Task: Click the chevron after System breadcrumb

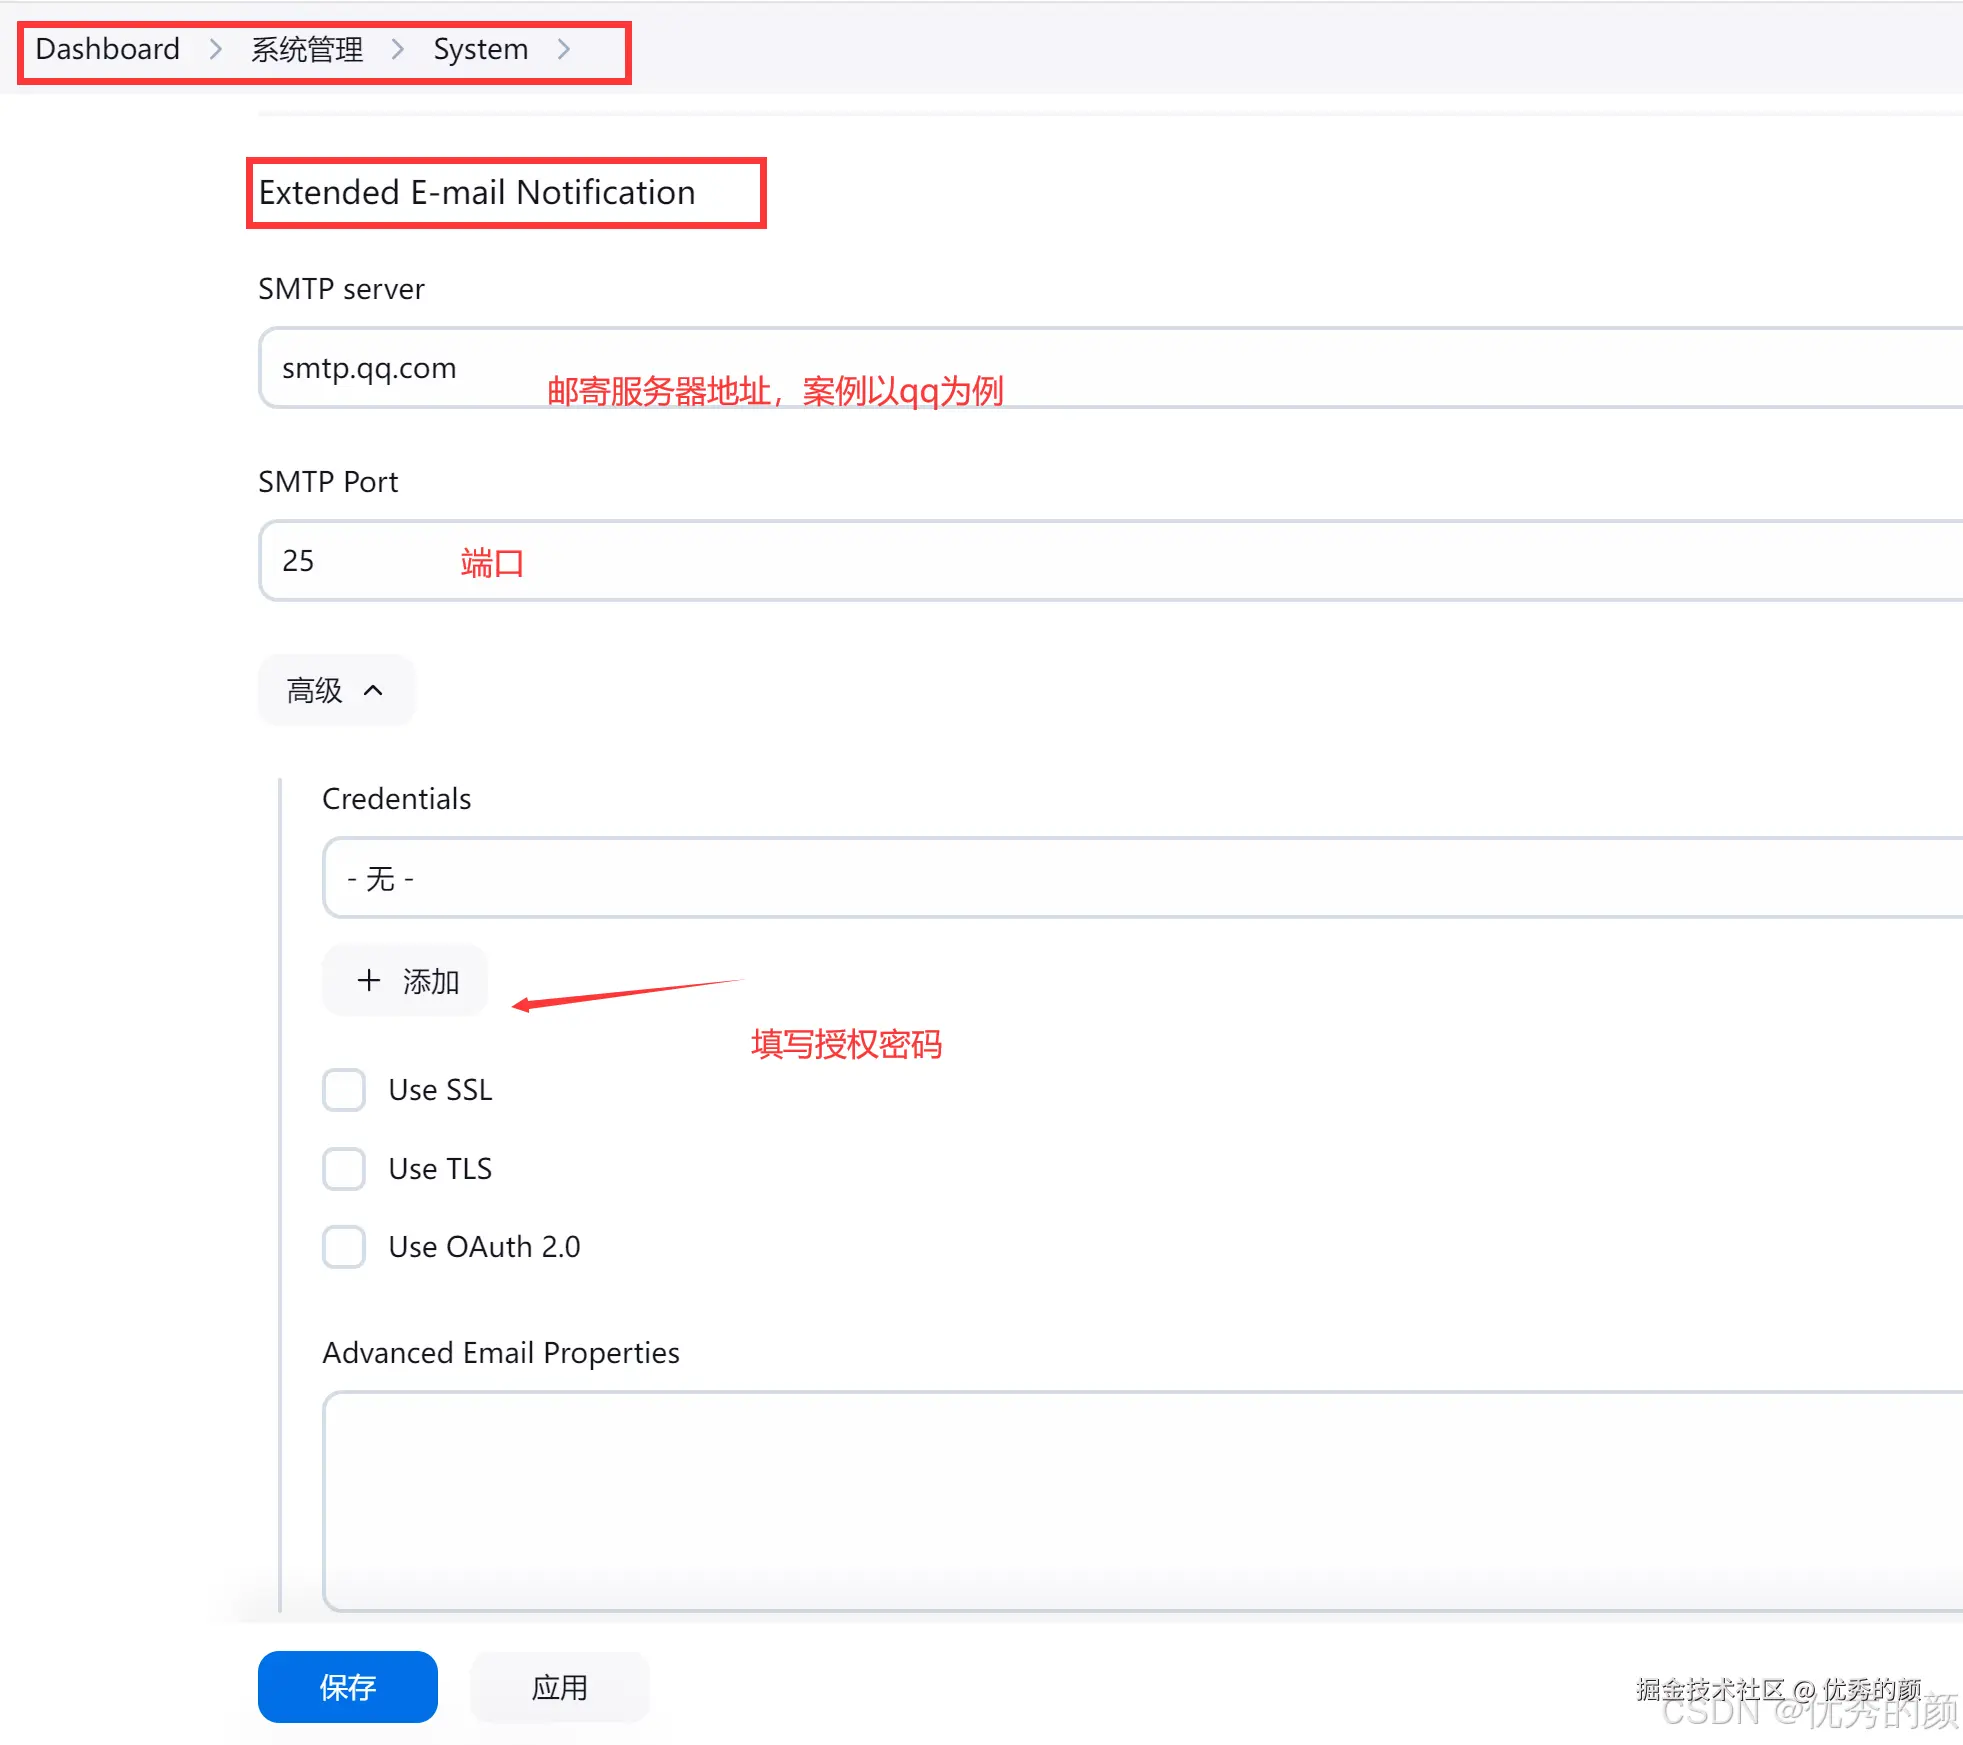Action: tap(564, 49)
